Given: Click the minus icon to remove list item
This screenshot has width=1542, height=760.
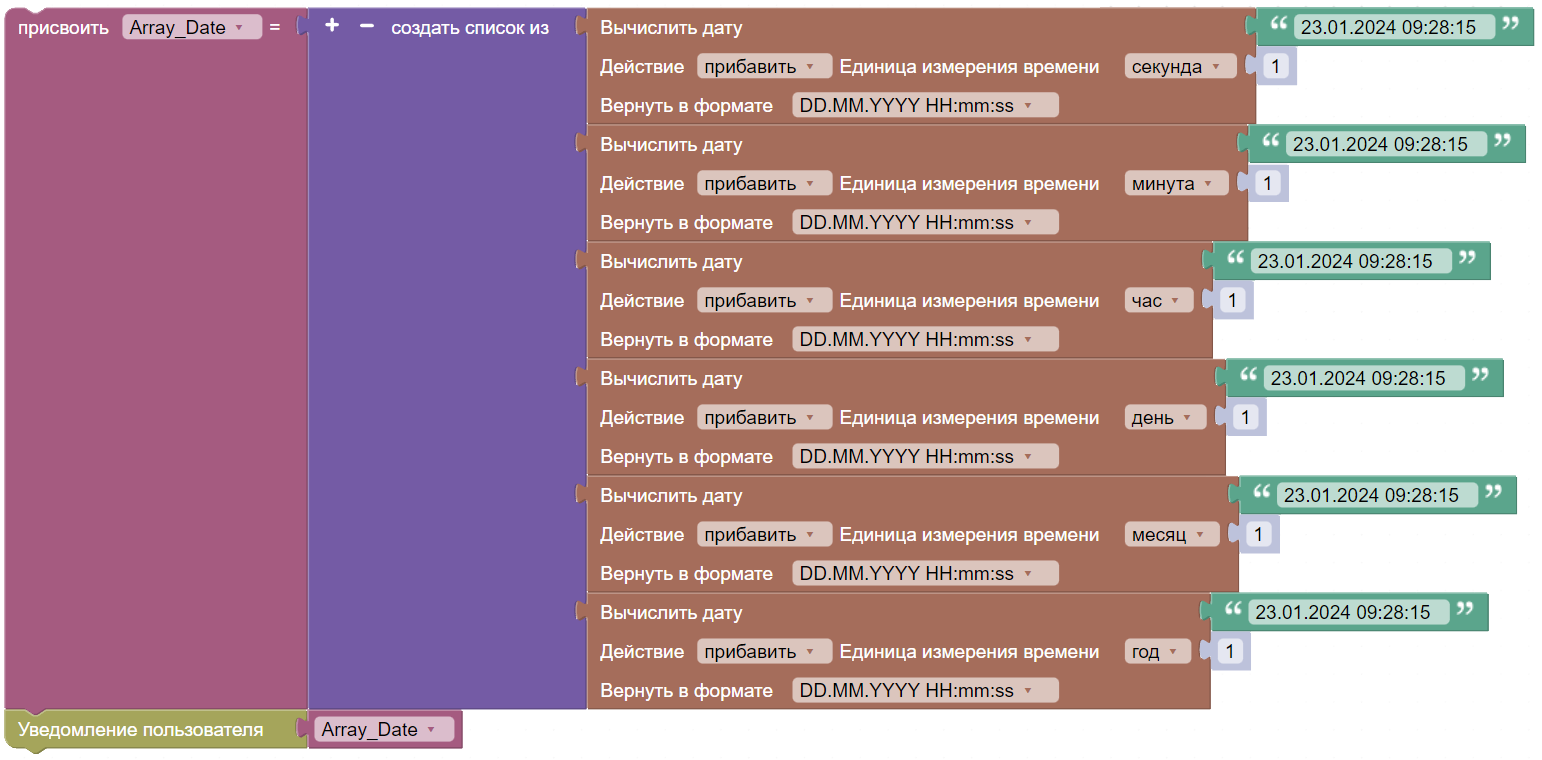Looking at the screenshot, I should point(366,26).
